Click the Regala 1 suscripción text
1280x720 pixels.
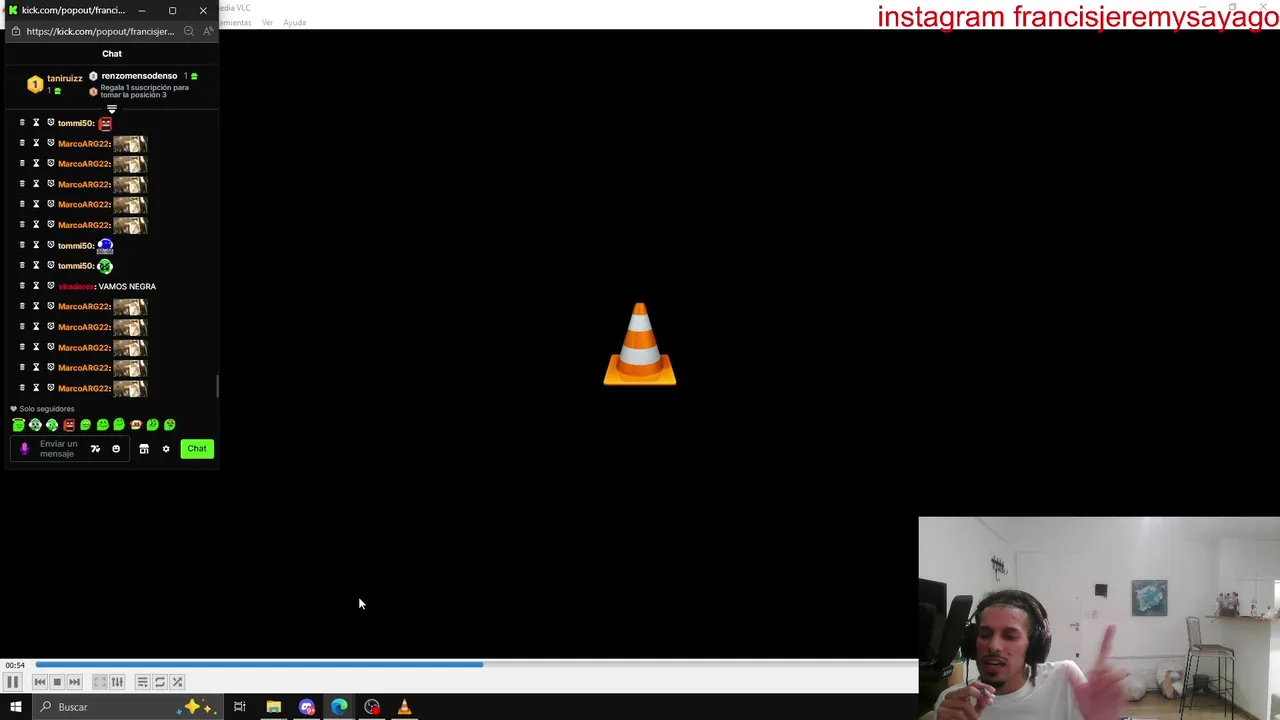144,91
